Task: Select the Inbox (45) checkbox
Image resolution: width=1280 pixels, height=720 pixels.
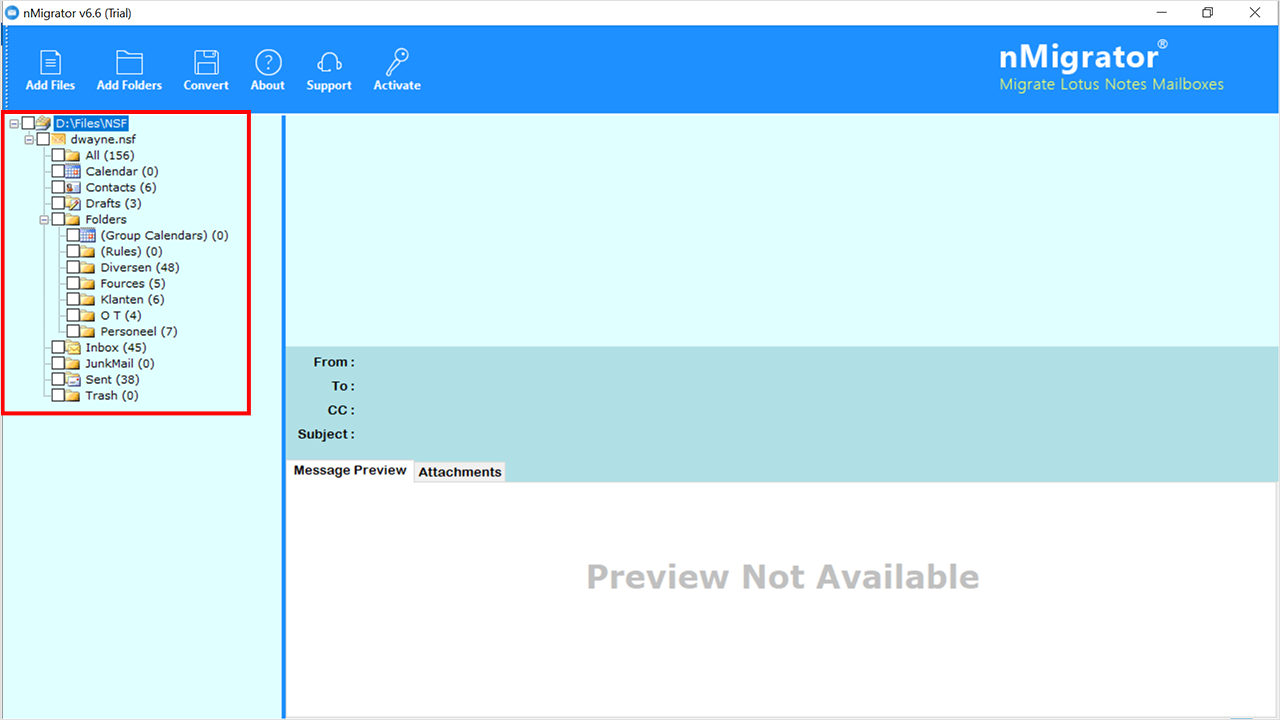Action: (58, 347)
